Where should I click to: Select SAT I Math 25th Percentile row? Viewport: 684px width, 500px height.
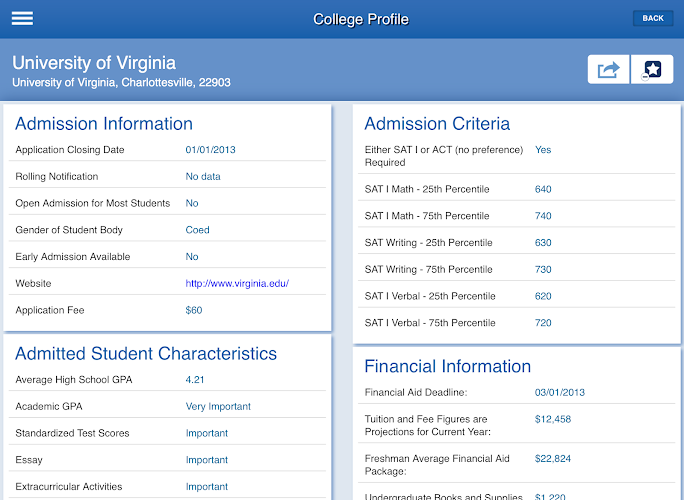pos(440,189)
